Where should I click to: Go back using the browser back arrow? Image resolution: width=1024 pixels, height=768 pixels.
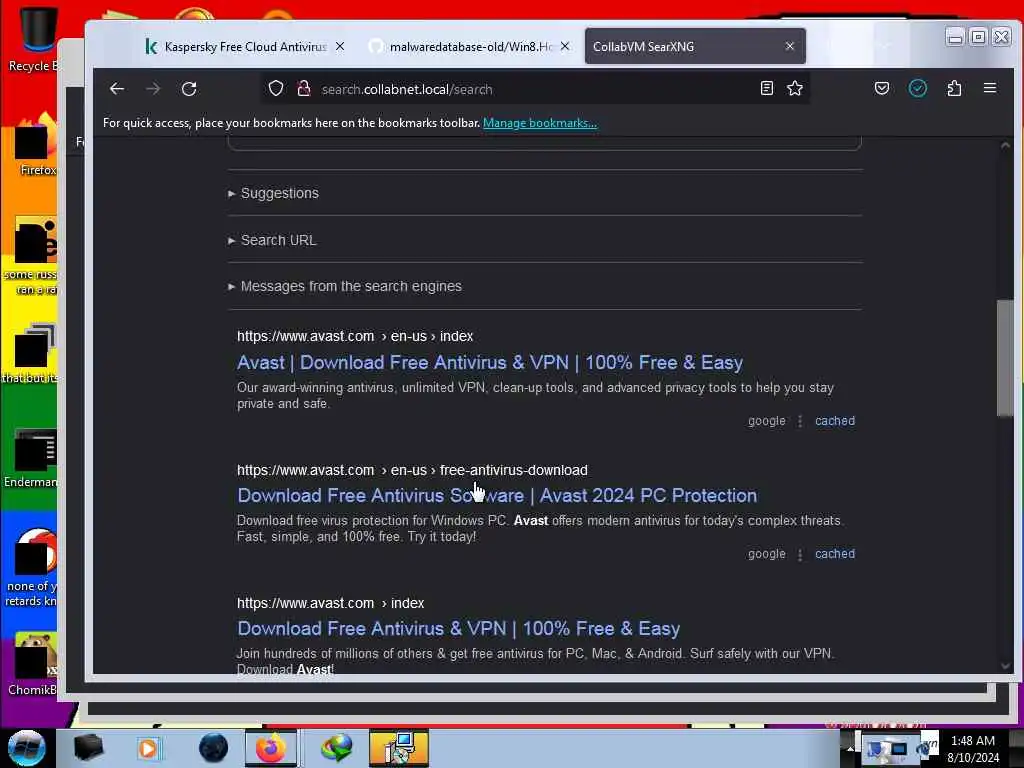pyautogui.click(x=117, y=89)
